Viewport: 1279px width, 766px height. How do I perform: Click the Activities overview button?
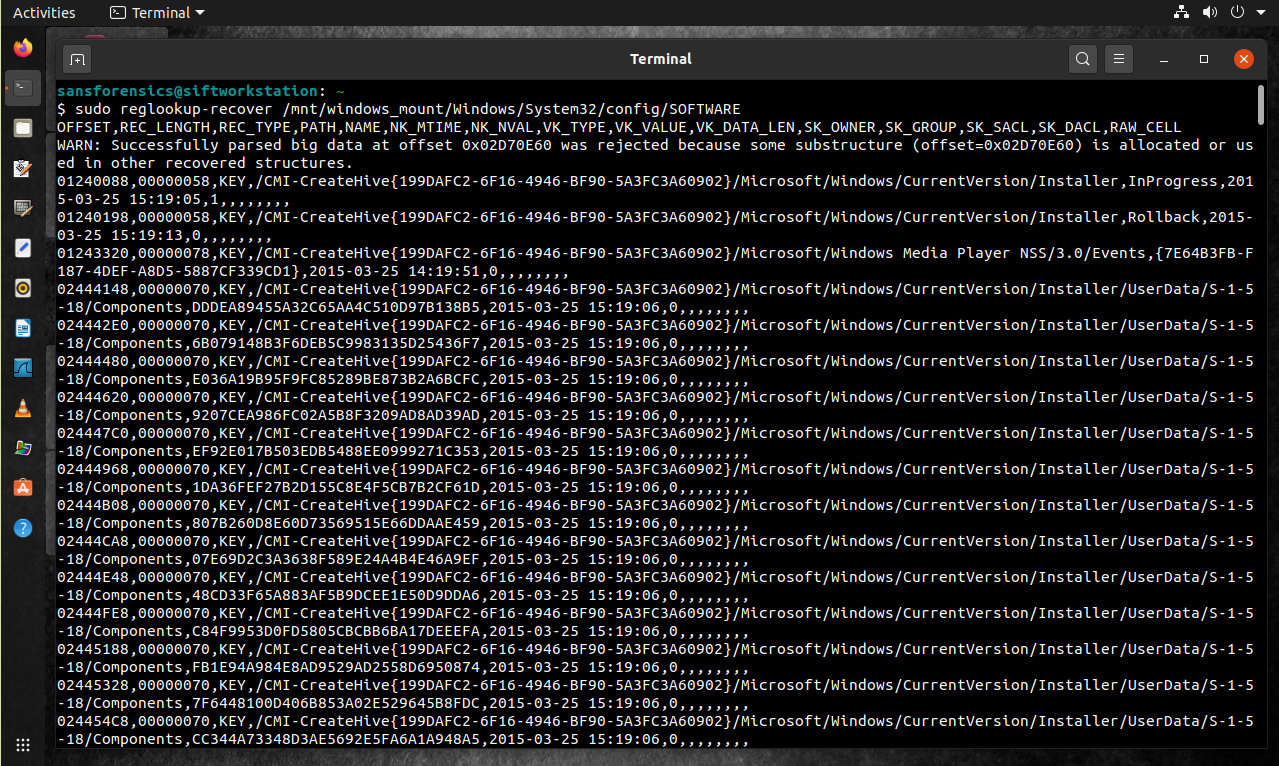coord(44,13)
